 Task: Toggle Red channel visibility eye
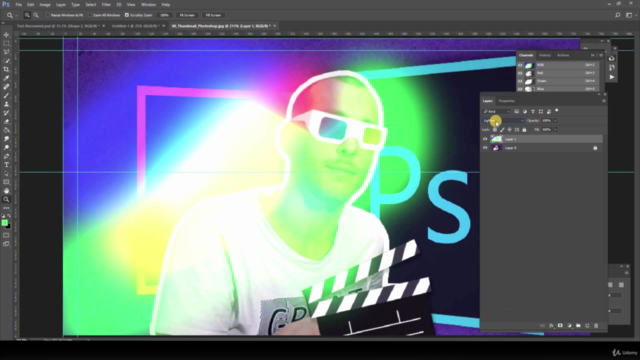pyautogui.click(x=520, y=73)
